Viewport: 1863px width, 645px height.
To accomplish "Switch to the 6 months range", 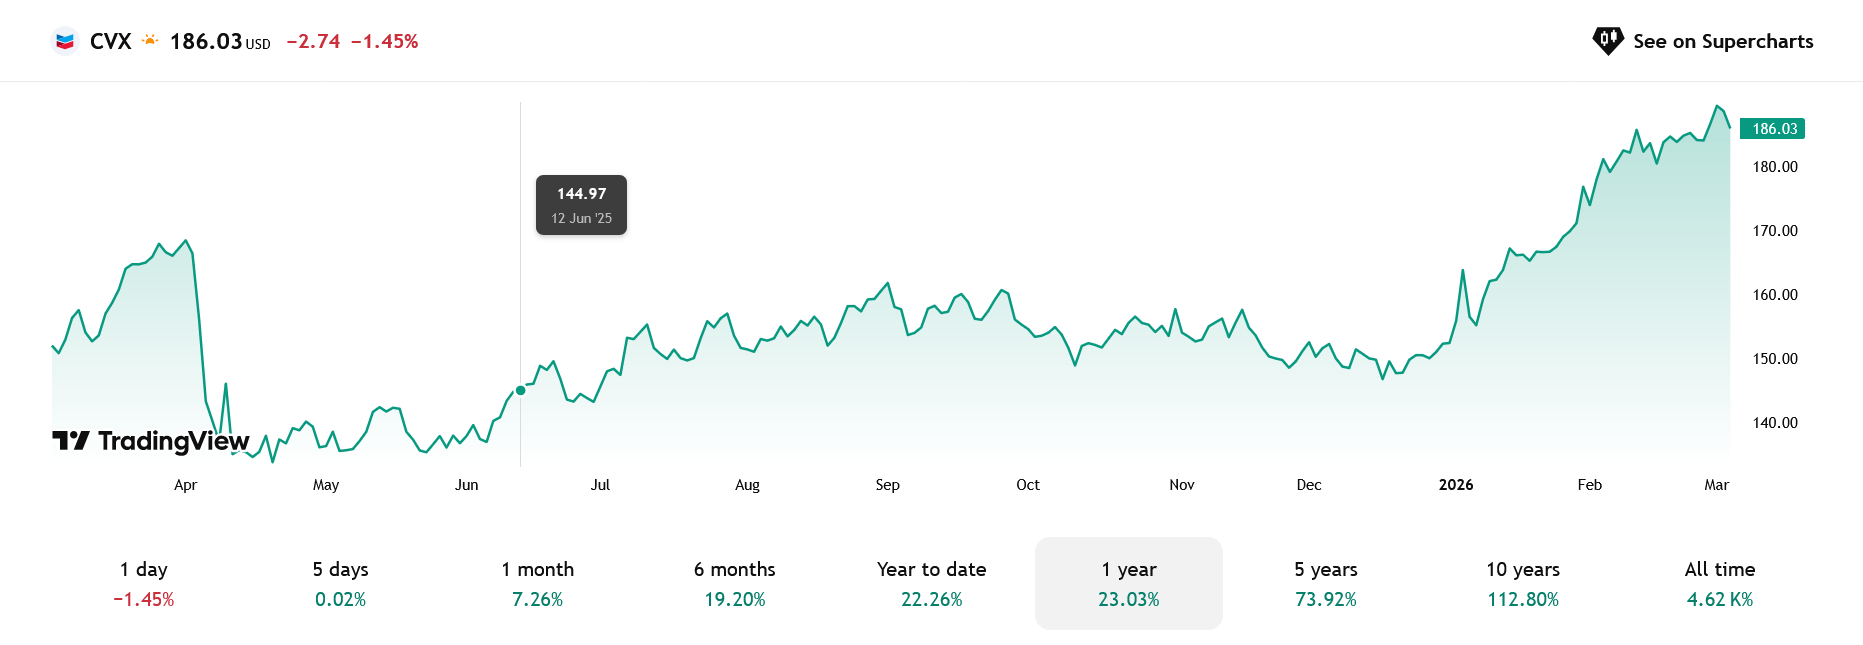I will pos(735,583).
